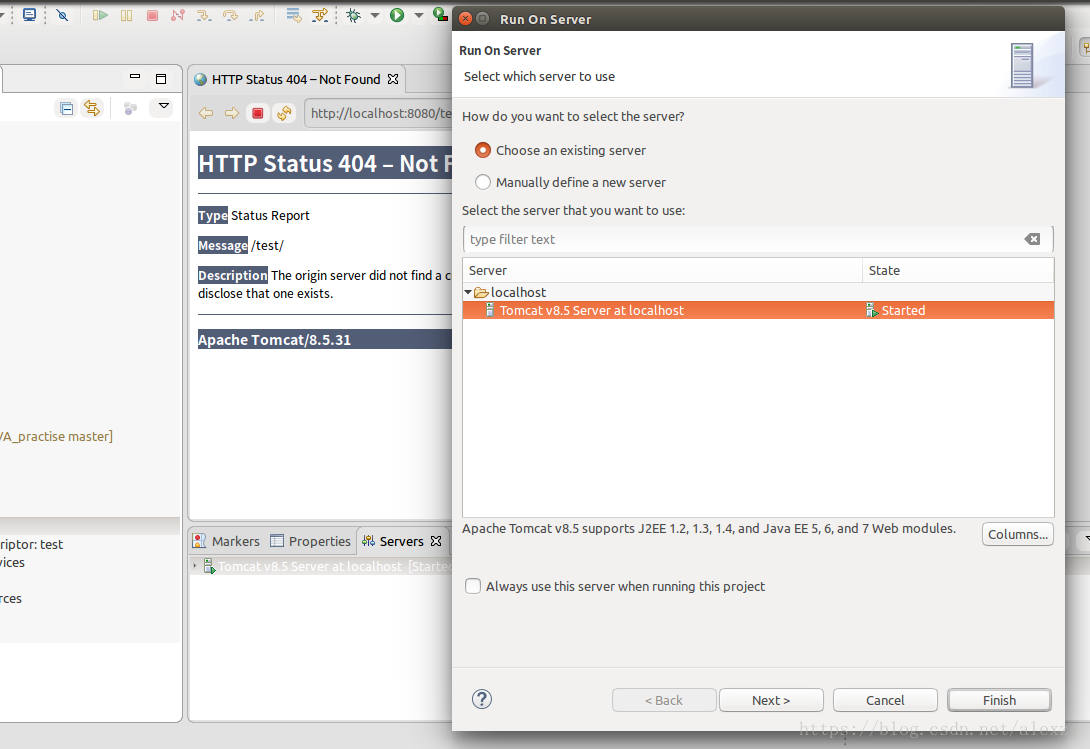The image size is (1090, 749).
Task: Click the localhost:8080 URL field
Action: 379,113
